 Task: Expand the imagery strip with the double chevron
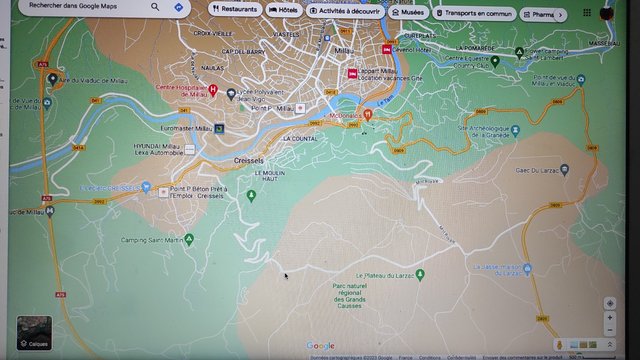(x=610, y=345)
